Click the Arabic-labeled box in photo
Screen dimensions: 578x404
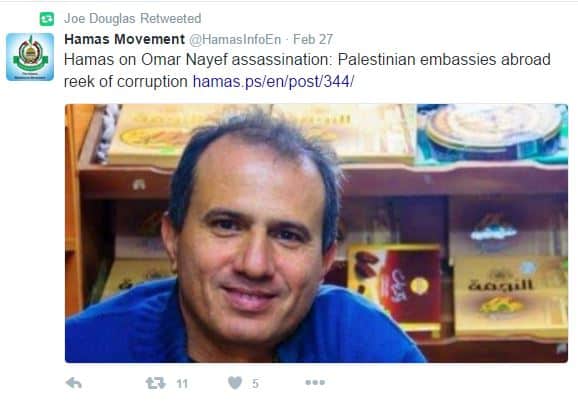pyautogui.click(x=511, y=295)
